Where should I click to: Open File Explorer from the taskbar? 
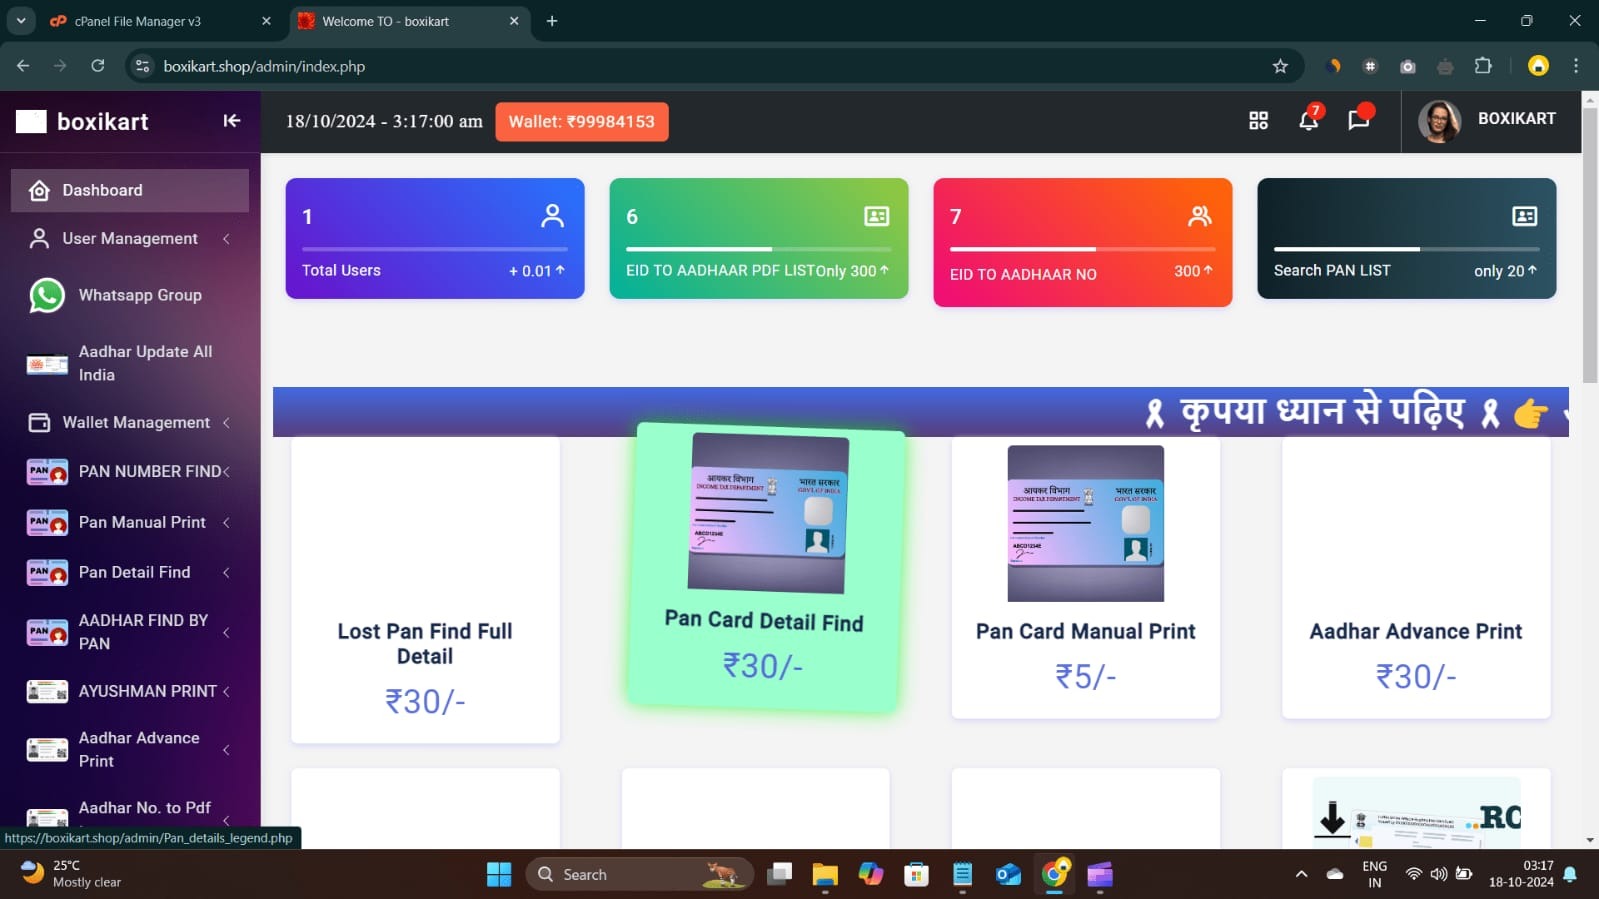pyautogui.click(x=825, y=875)
